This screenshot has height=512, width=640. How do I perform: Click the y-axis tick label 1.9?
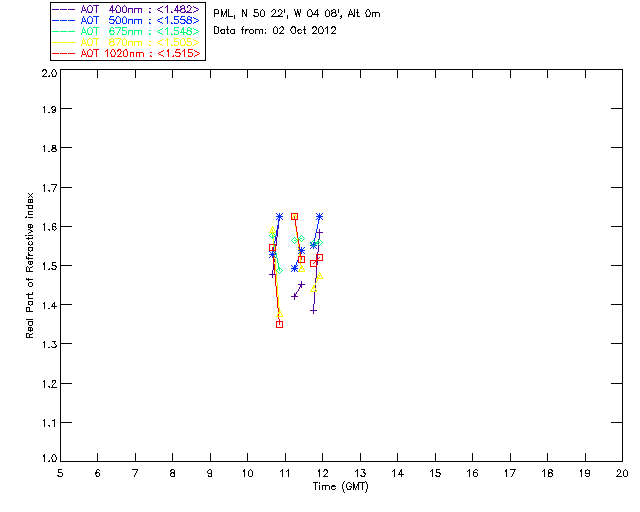point(50,109)
